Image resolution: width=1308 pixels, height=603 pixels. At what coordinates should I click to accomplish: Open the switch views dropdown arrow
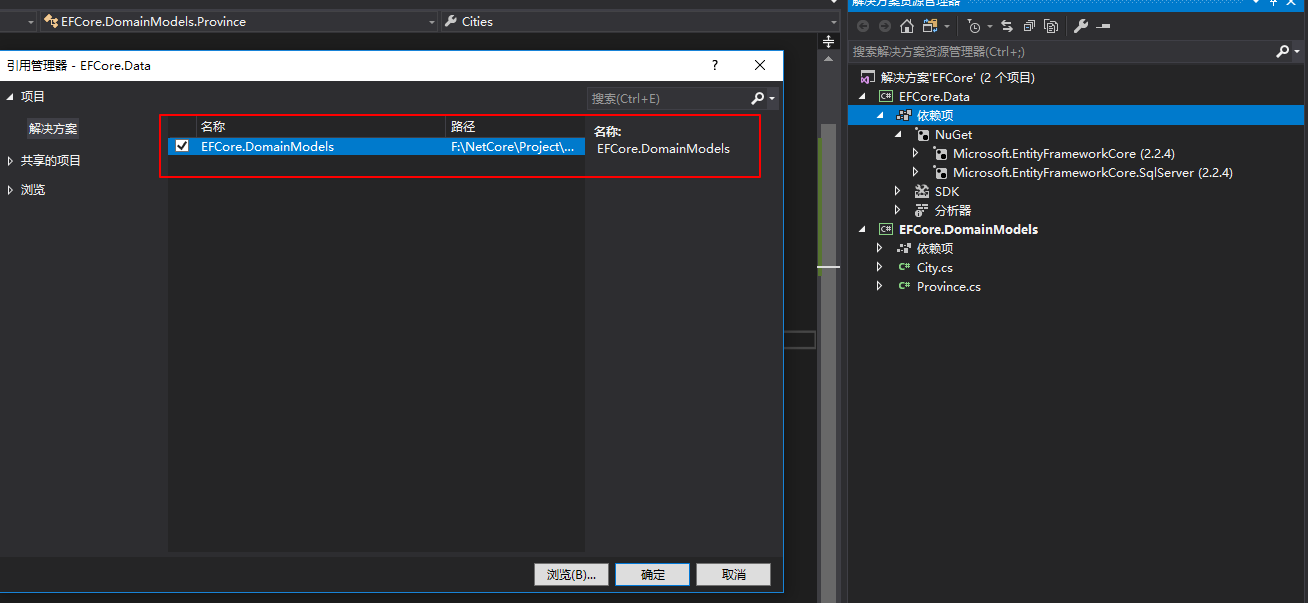tap(945, 26)
